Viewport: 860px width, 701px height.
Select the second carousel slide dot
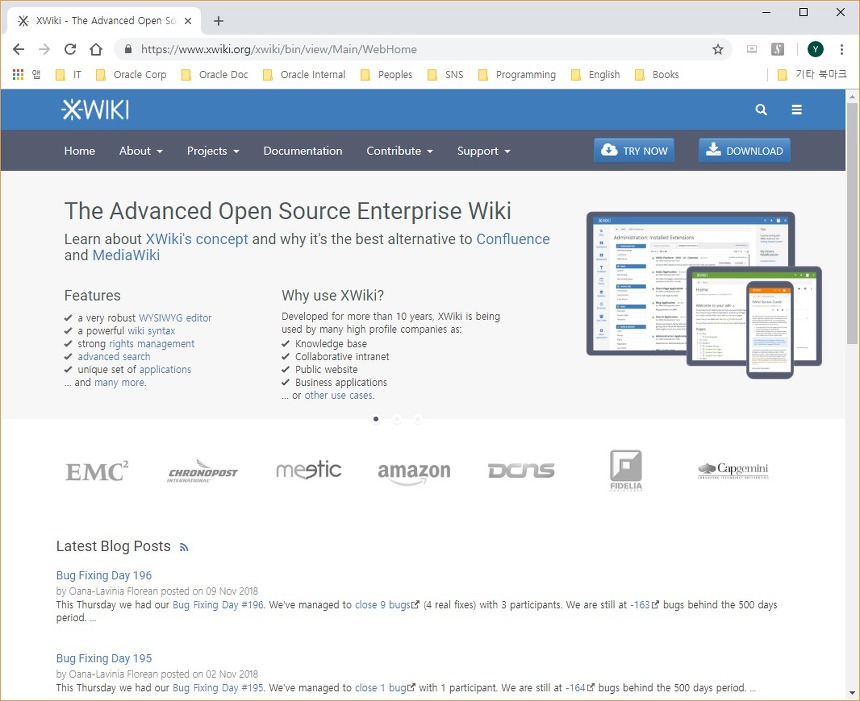pos(397,419)
